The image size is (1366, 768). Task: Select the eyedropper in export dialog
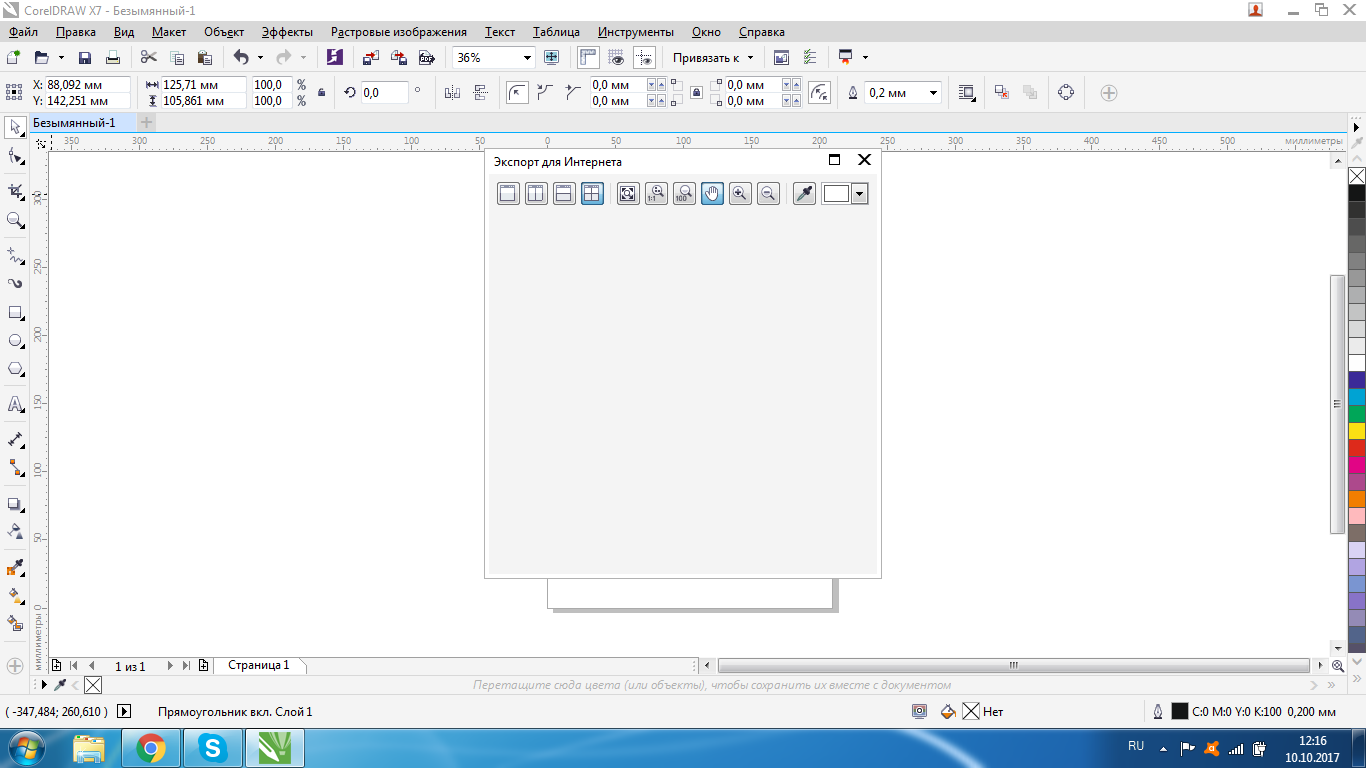pos(804,194)
